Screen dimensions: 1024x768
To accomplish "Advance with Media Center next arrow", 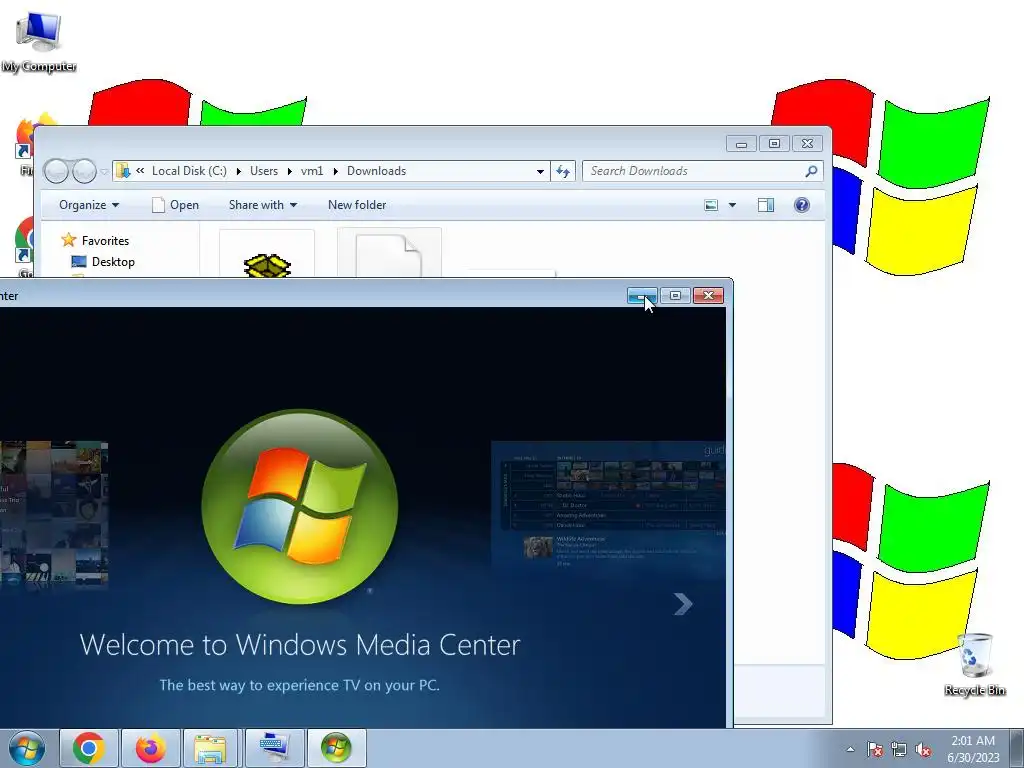I will click(x=683, y=603).
